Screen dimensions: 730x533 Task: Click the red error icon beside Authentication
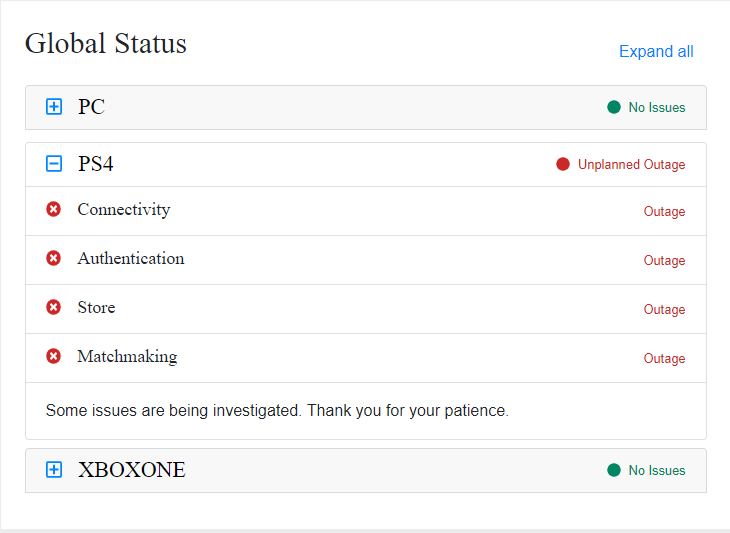click(54, 259)
